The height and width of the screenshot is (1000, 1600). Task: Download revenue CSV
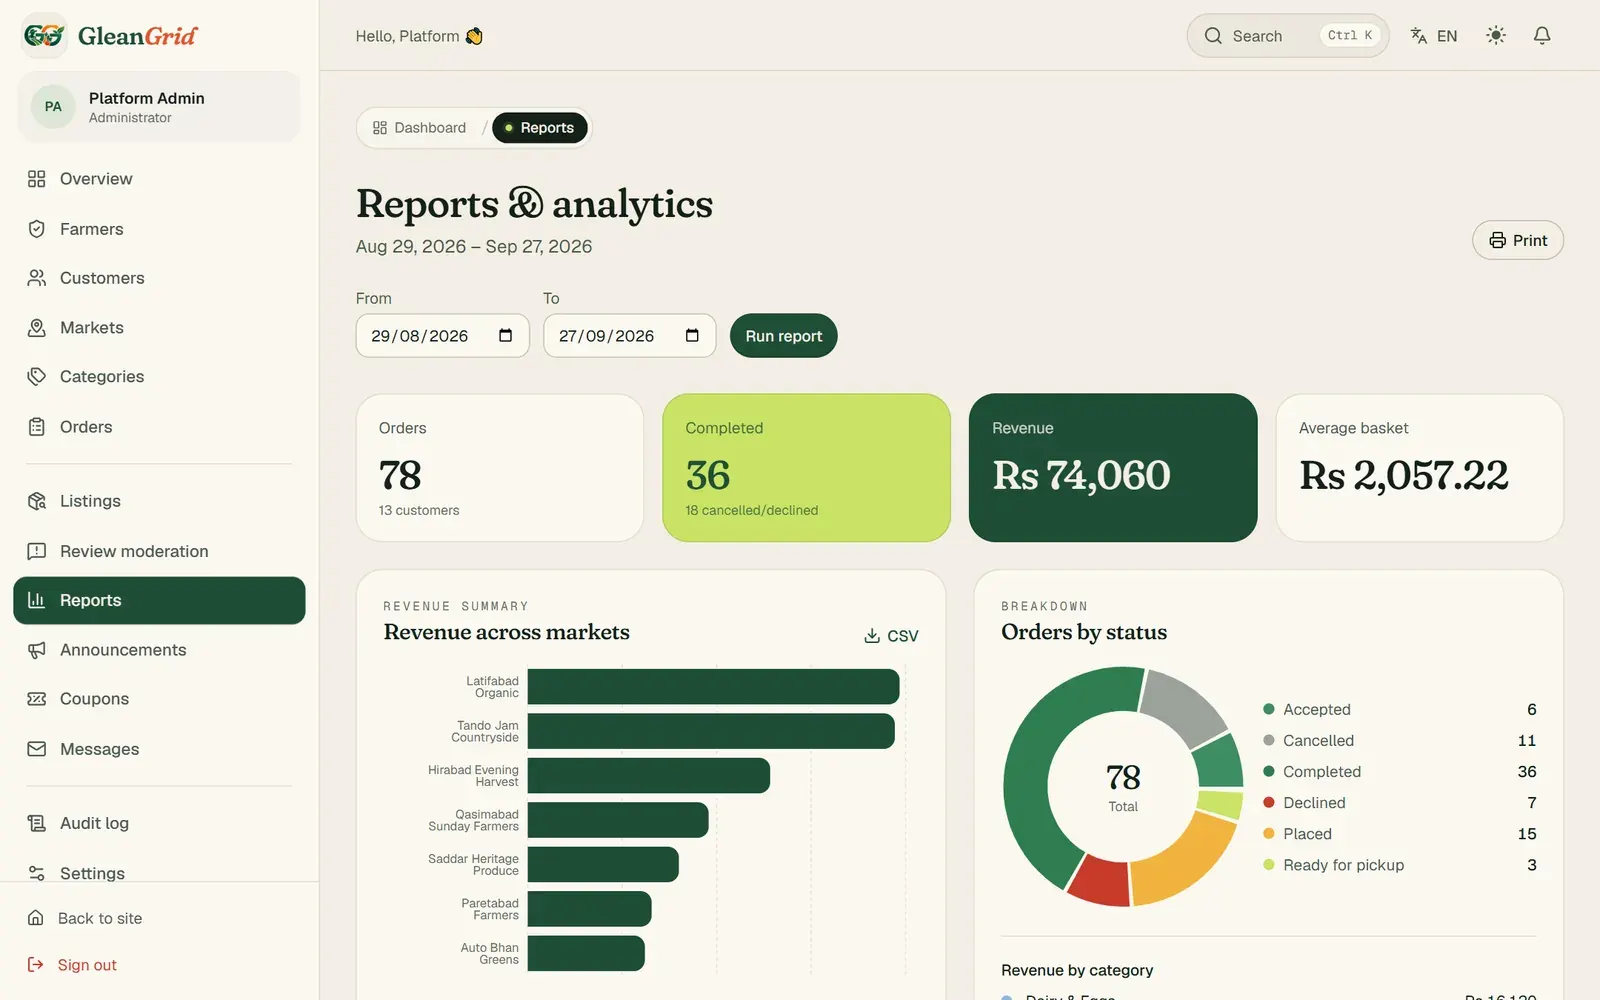[x=891, y=636]
